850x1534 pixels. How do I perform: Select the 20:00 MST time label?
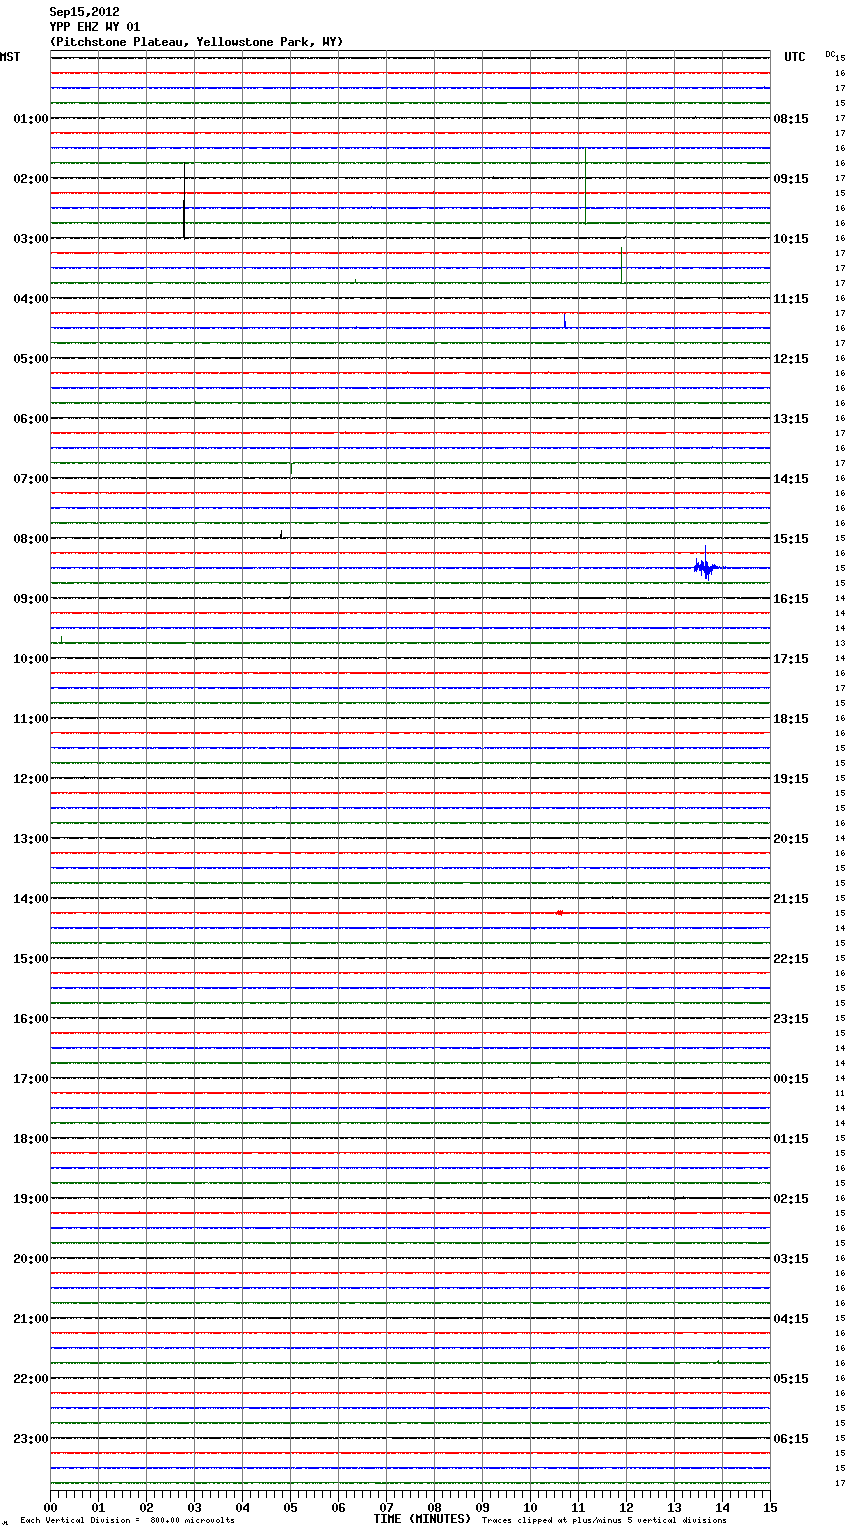tap(31, 1259)
